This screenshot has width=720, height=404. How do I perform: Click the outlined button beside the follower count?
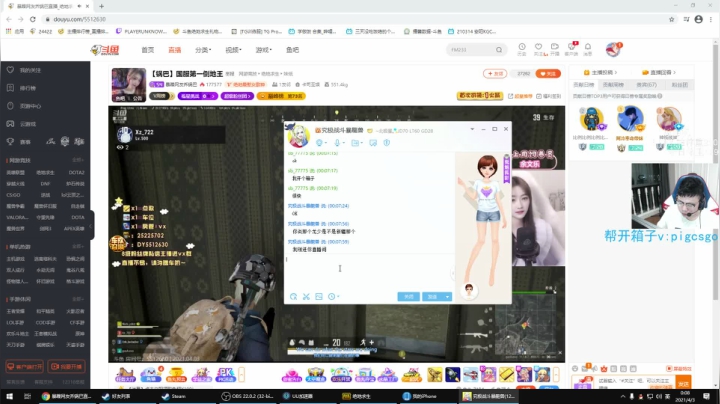coord(495,73)
